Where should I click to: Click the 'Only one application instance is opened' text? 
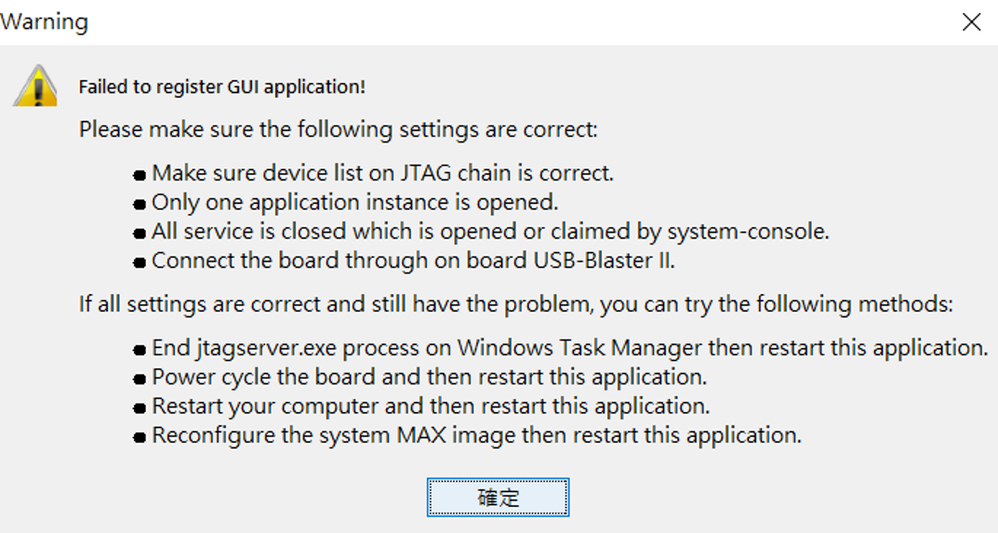[x=354, y=202]
